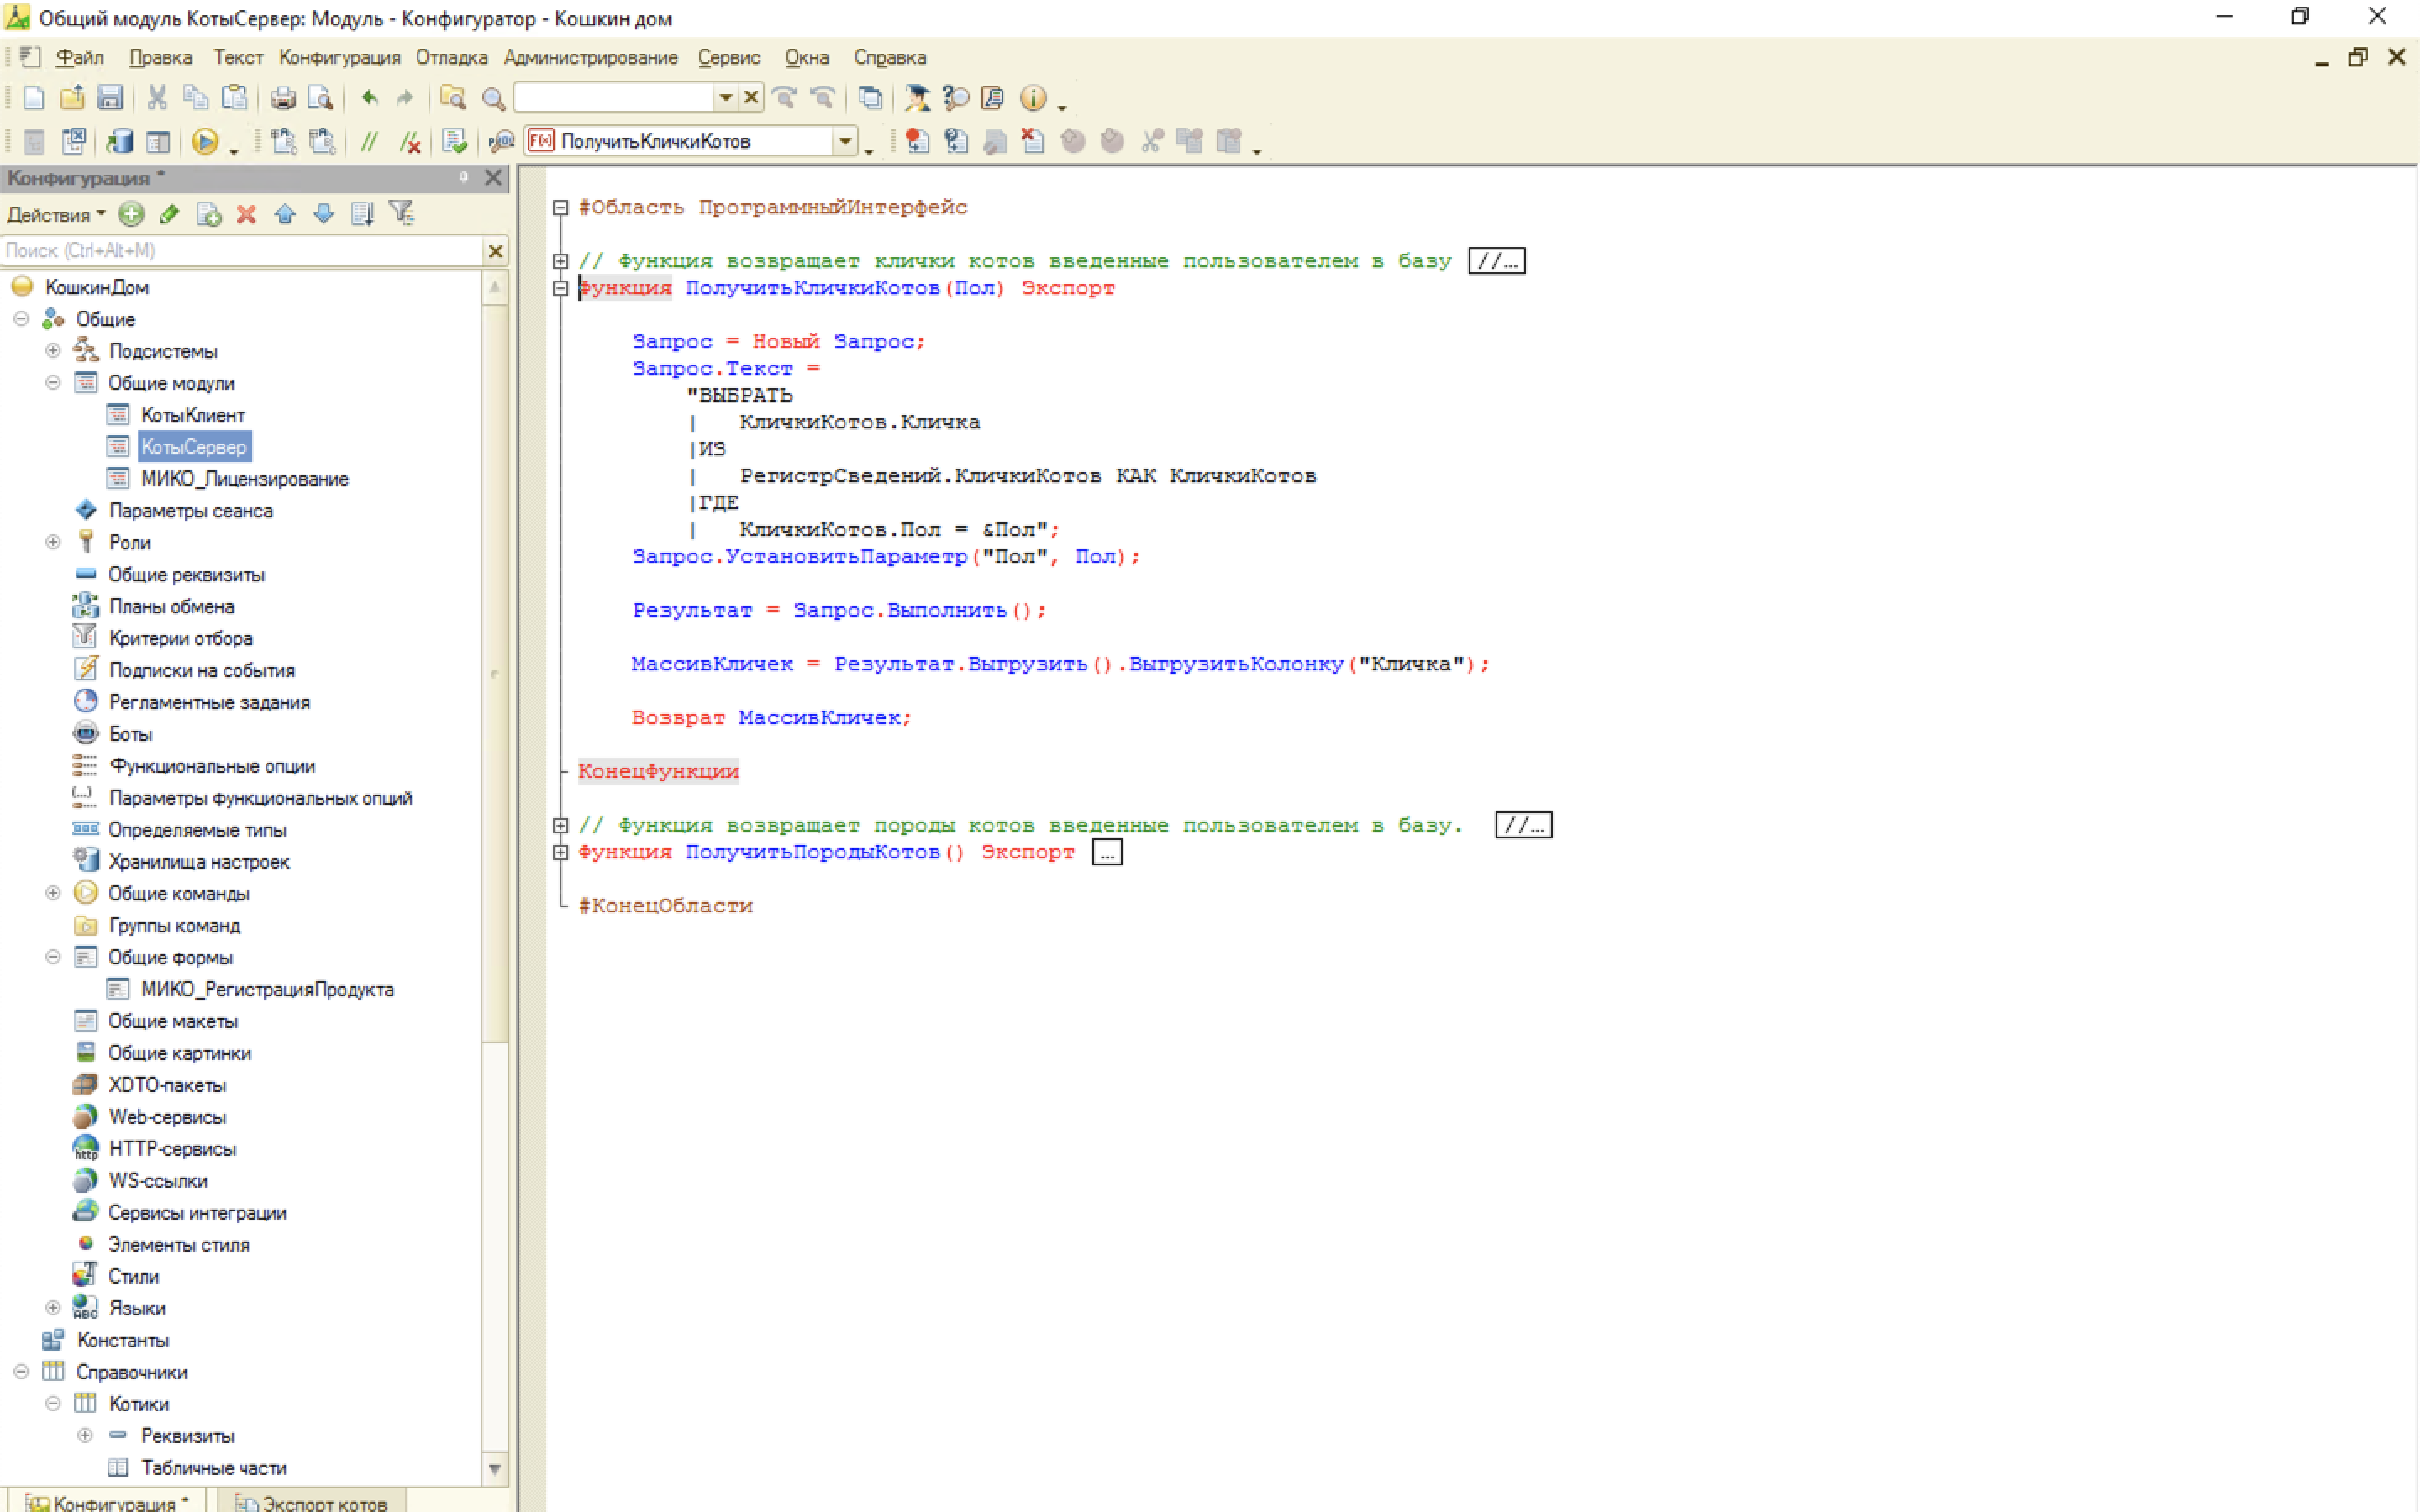Screen dimensions: 2420x1512
Task: Open the Правка menu
Action: pos(160,57)
